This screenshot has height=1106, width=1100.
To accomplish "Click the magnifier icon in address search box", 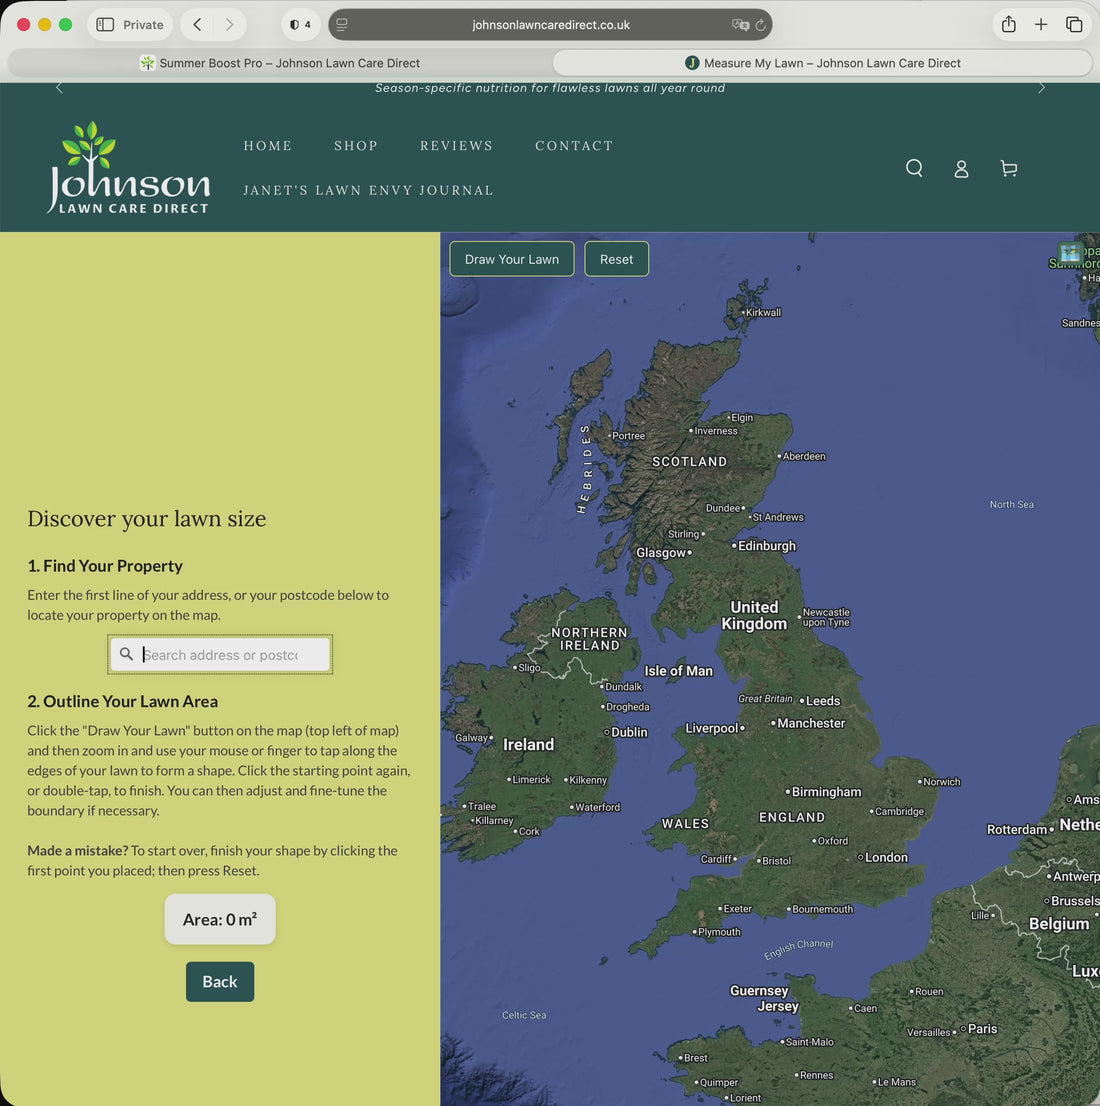I will point(126,654).
